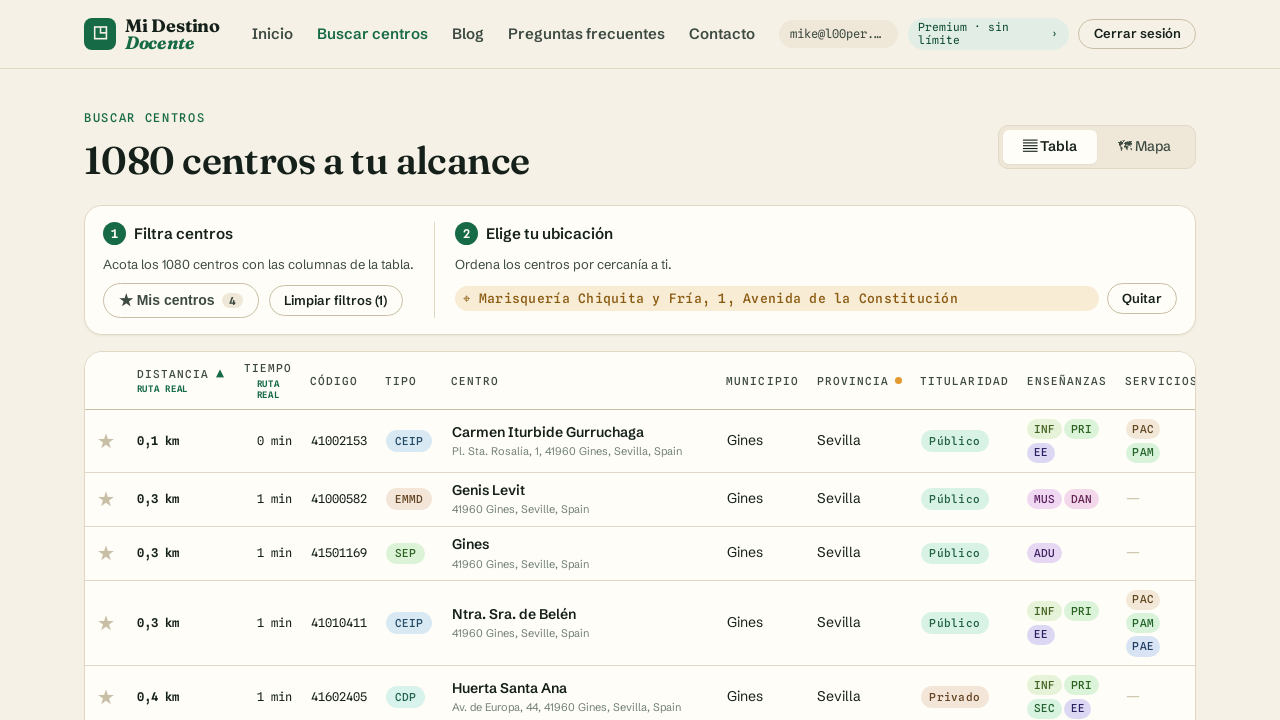
Task: Click Limpiar filtros (1) button
Action: (336, 300)
